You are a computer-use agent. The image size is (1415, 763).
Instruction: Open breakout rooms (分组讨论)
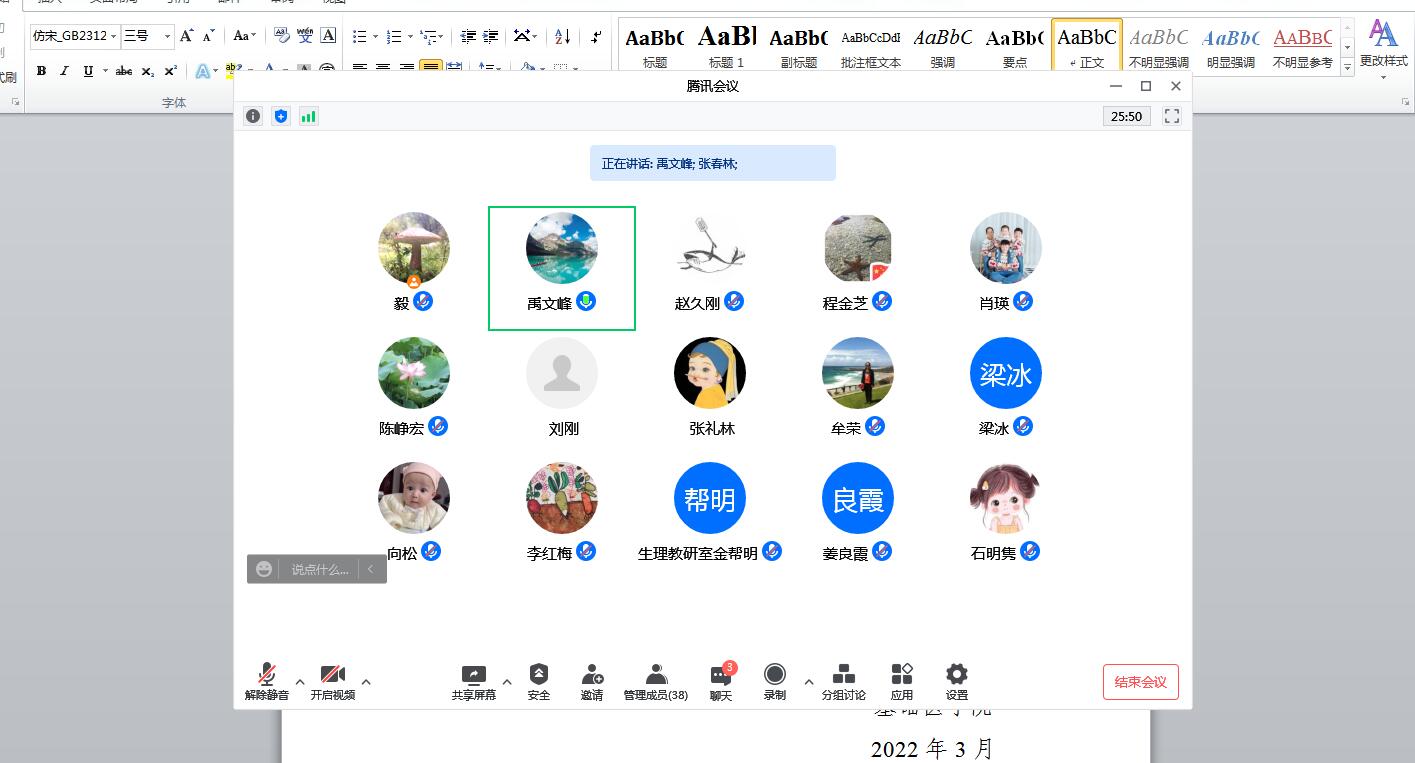(x=843, y=675)
